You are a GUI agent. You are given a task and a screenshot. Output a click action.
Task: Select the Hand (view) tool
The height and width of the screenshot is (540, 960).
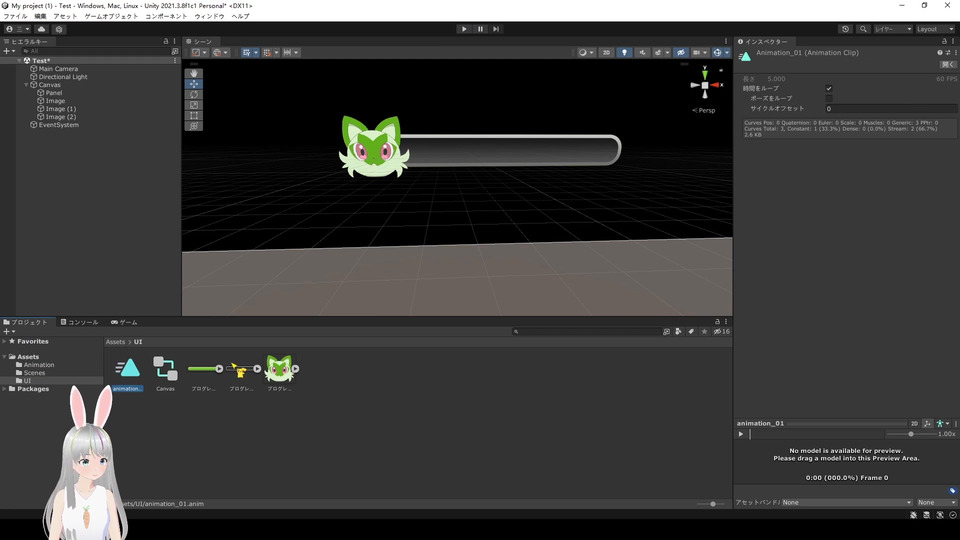pyautogui.click(x=193, y=73)
